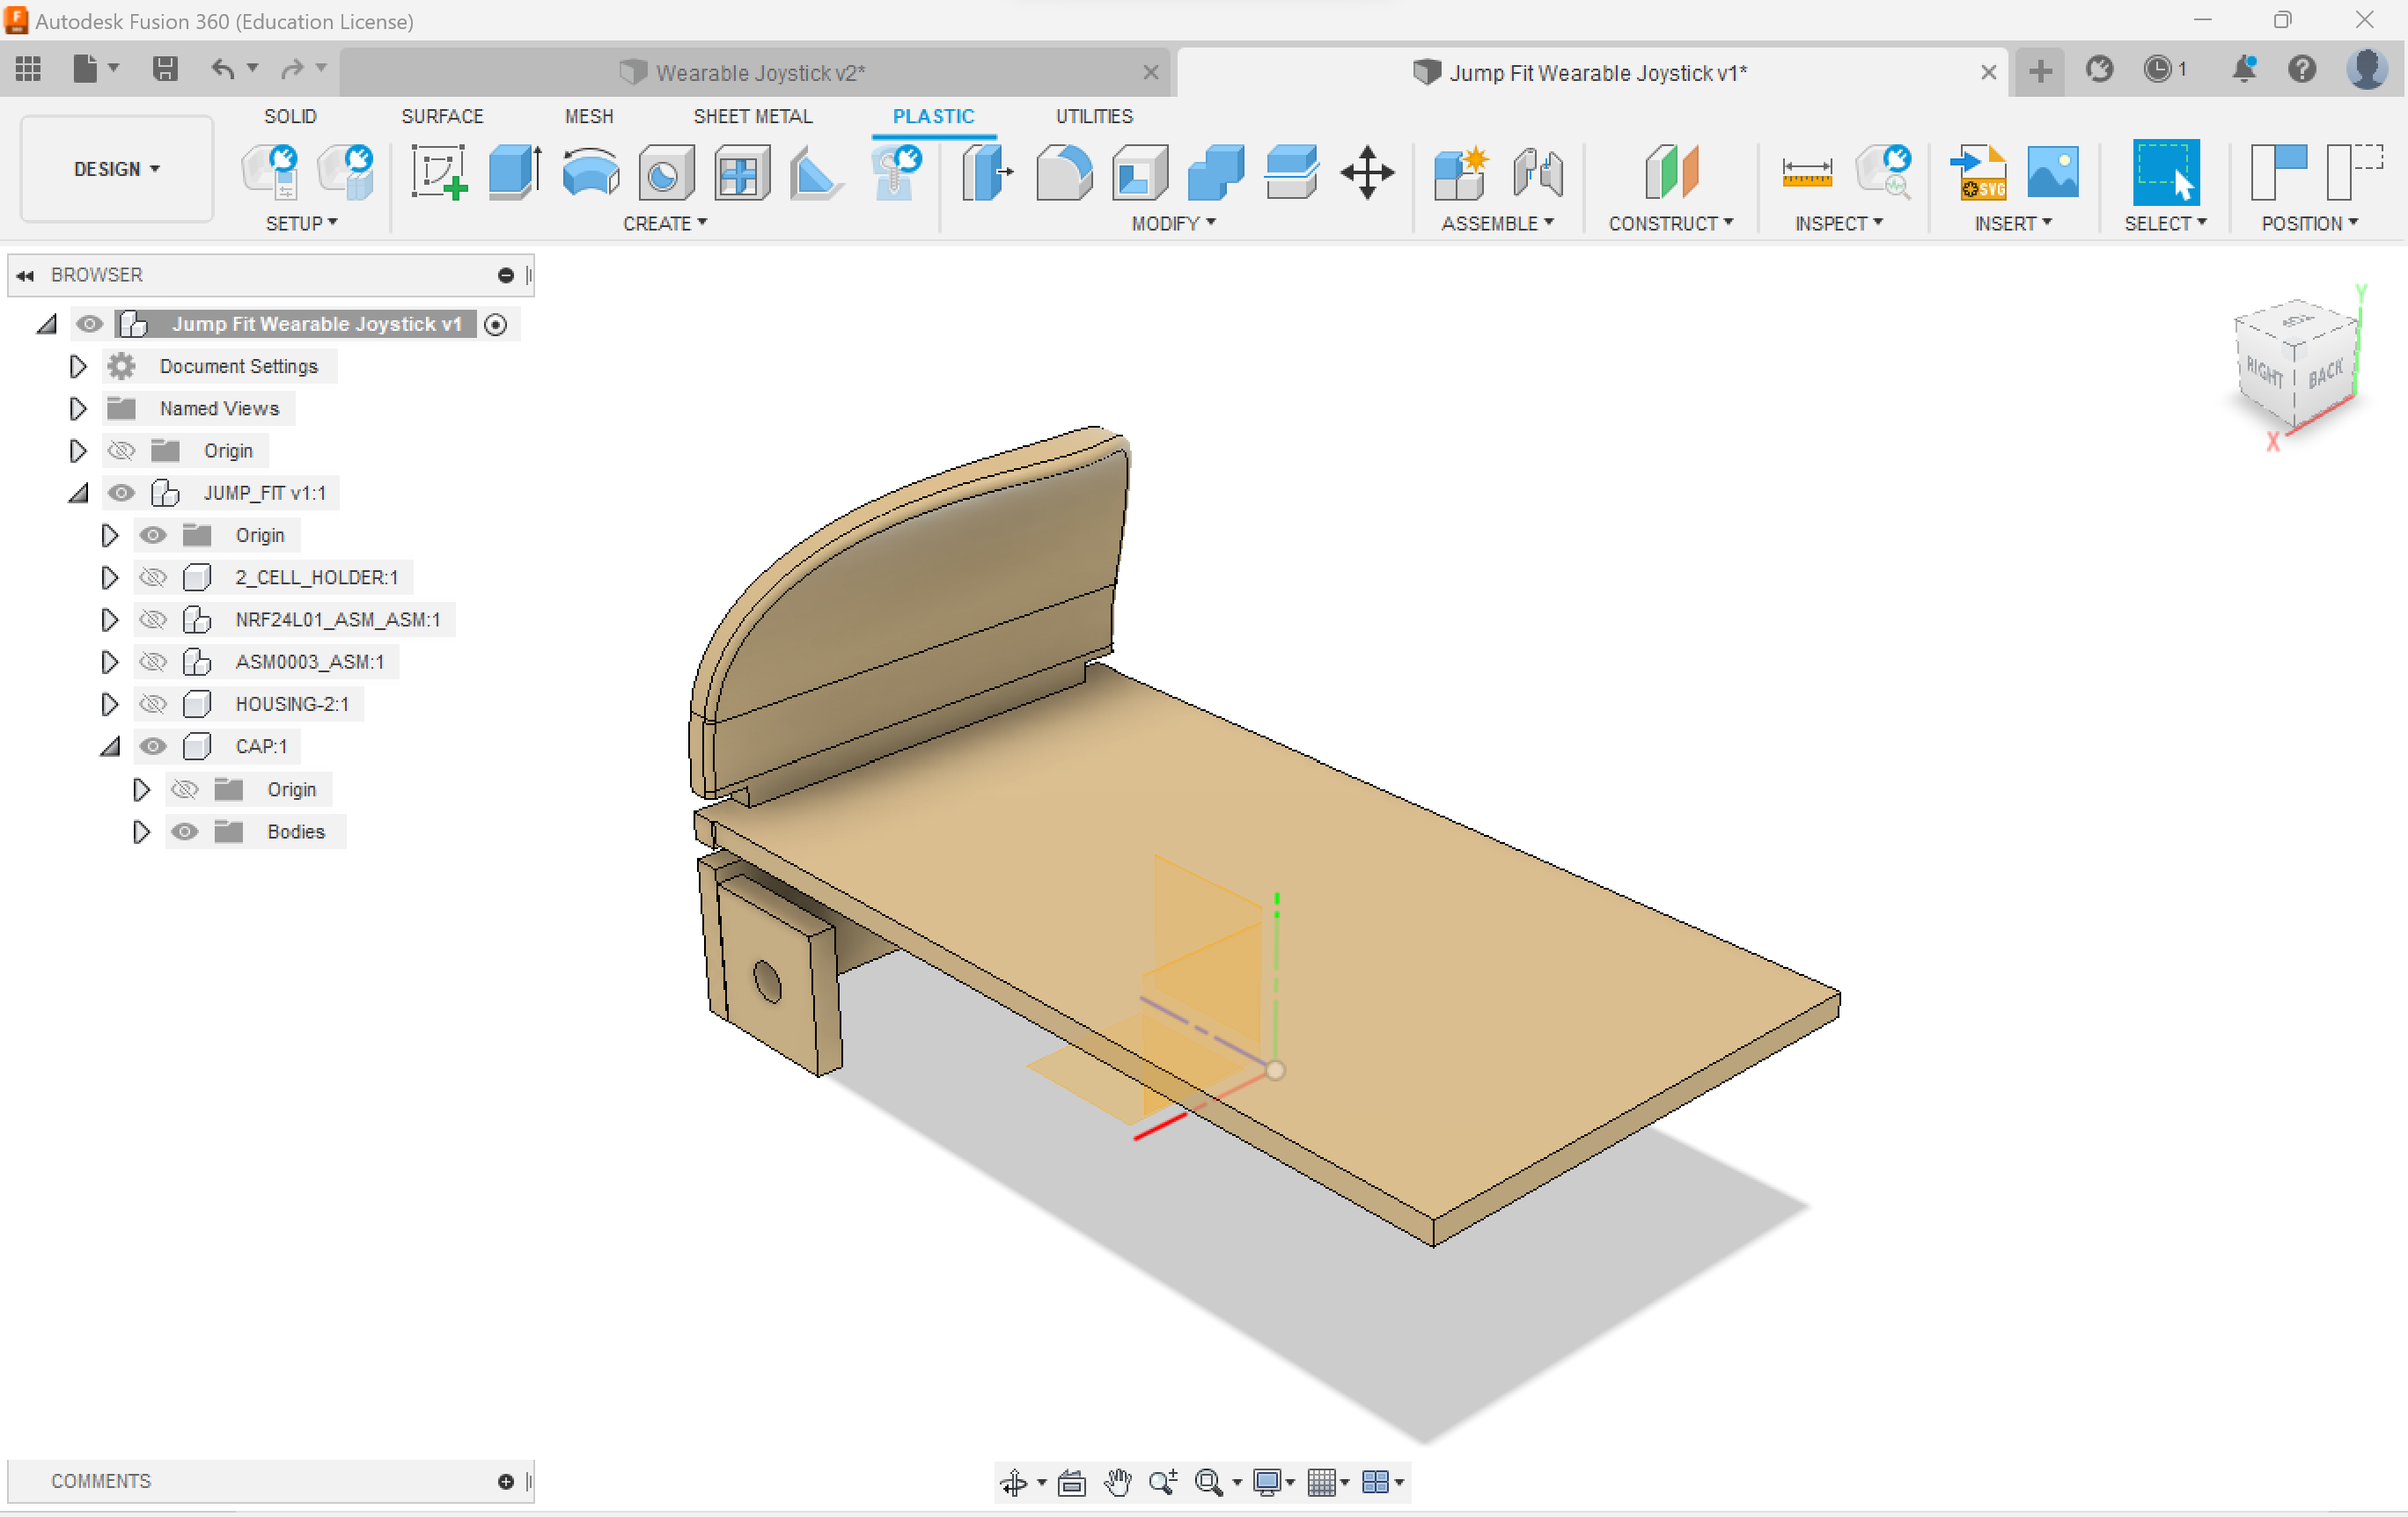This screenshot has width=2408, height=1517.
Task: Switch to the SHEET METAL tab
Action: [752, 116]
